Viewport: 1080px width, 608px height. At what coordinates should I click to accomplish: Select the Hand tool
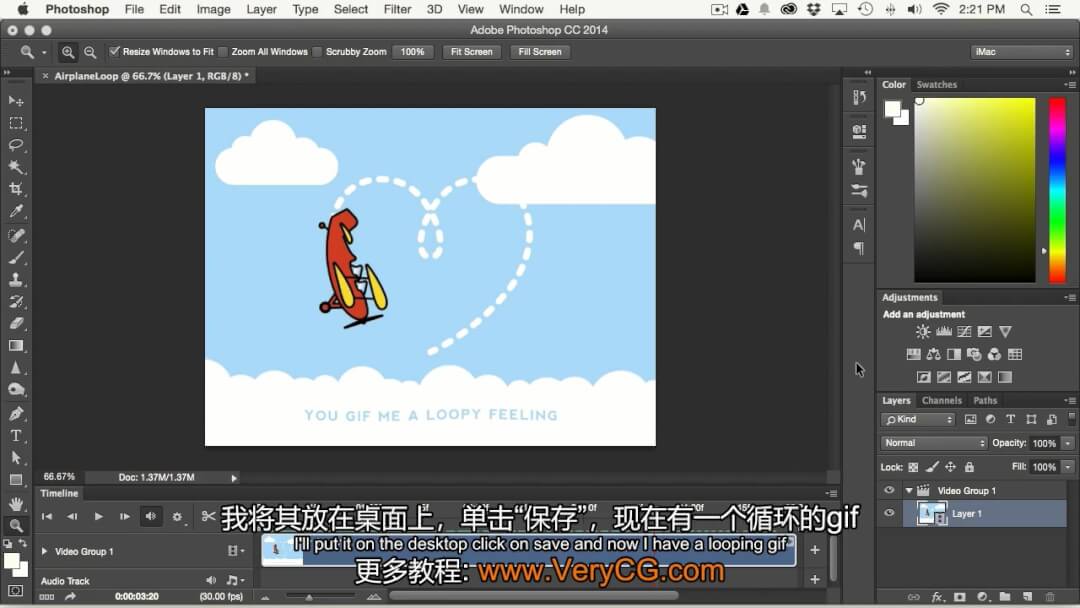tap(16, 503)
